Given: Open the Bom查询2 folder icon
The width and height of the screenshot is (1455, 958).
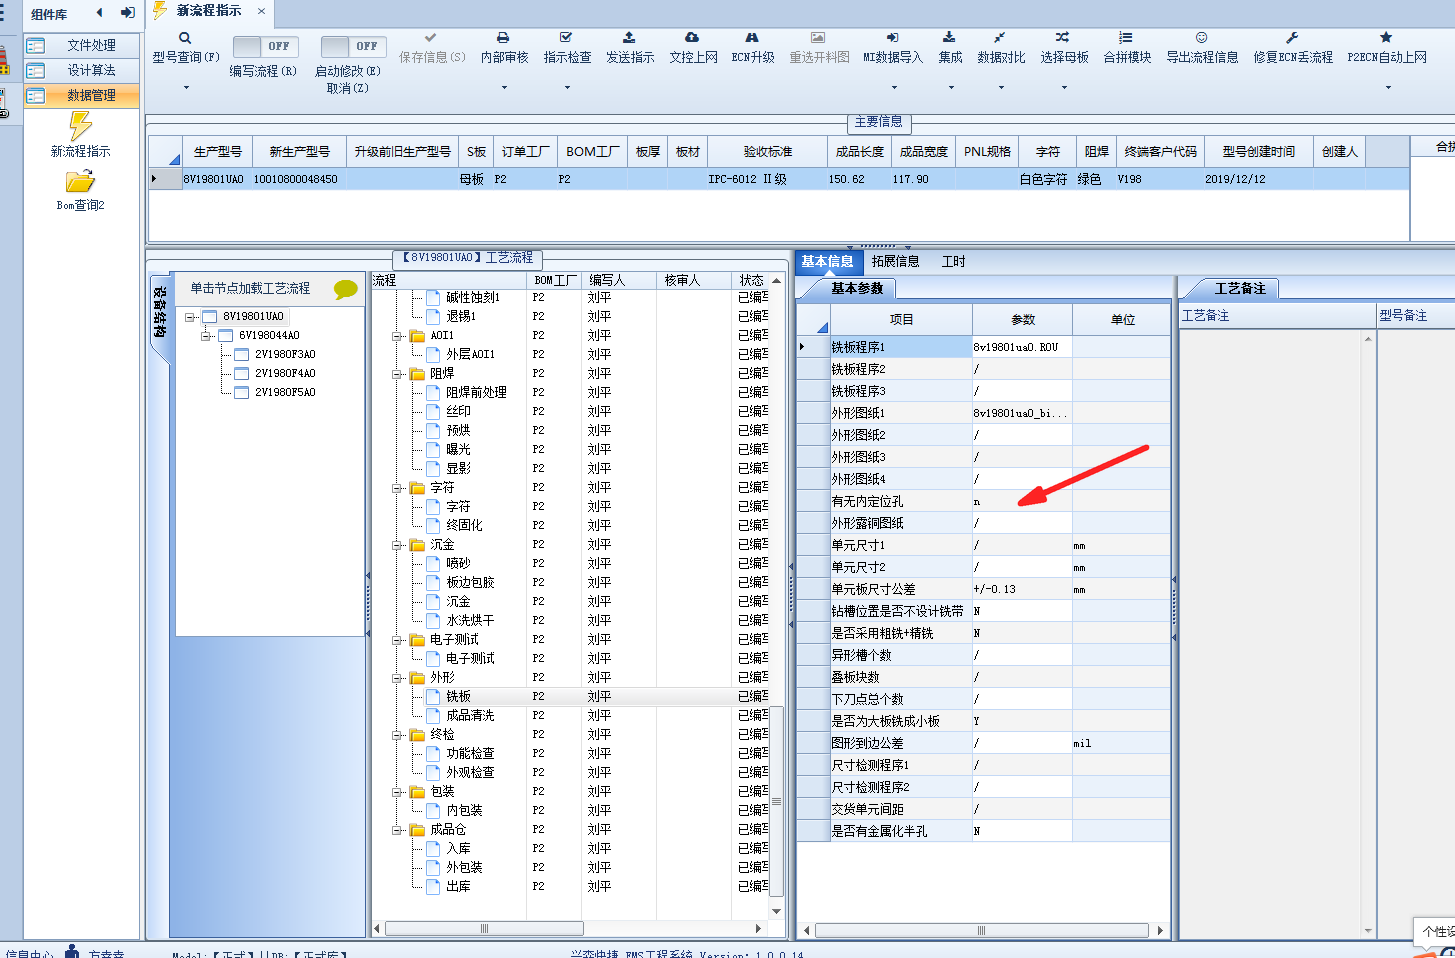Looking at the screenshot, I should point(80,181).
